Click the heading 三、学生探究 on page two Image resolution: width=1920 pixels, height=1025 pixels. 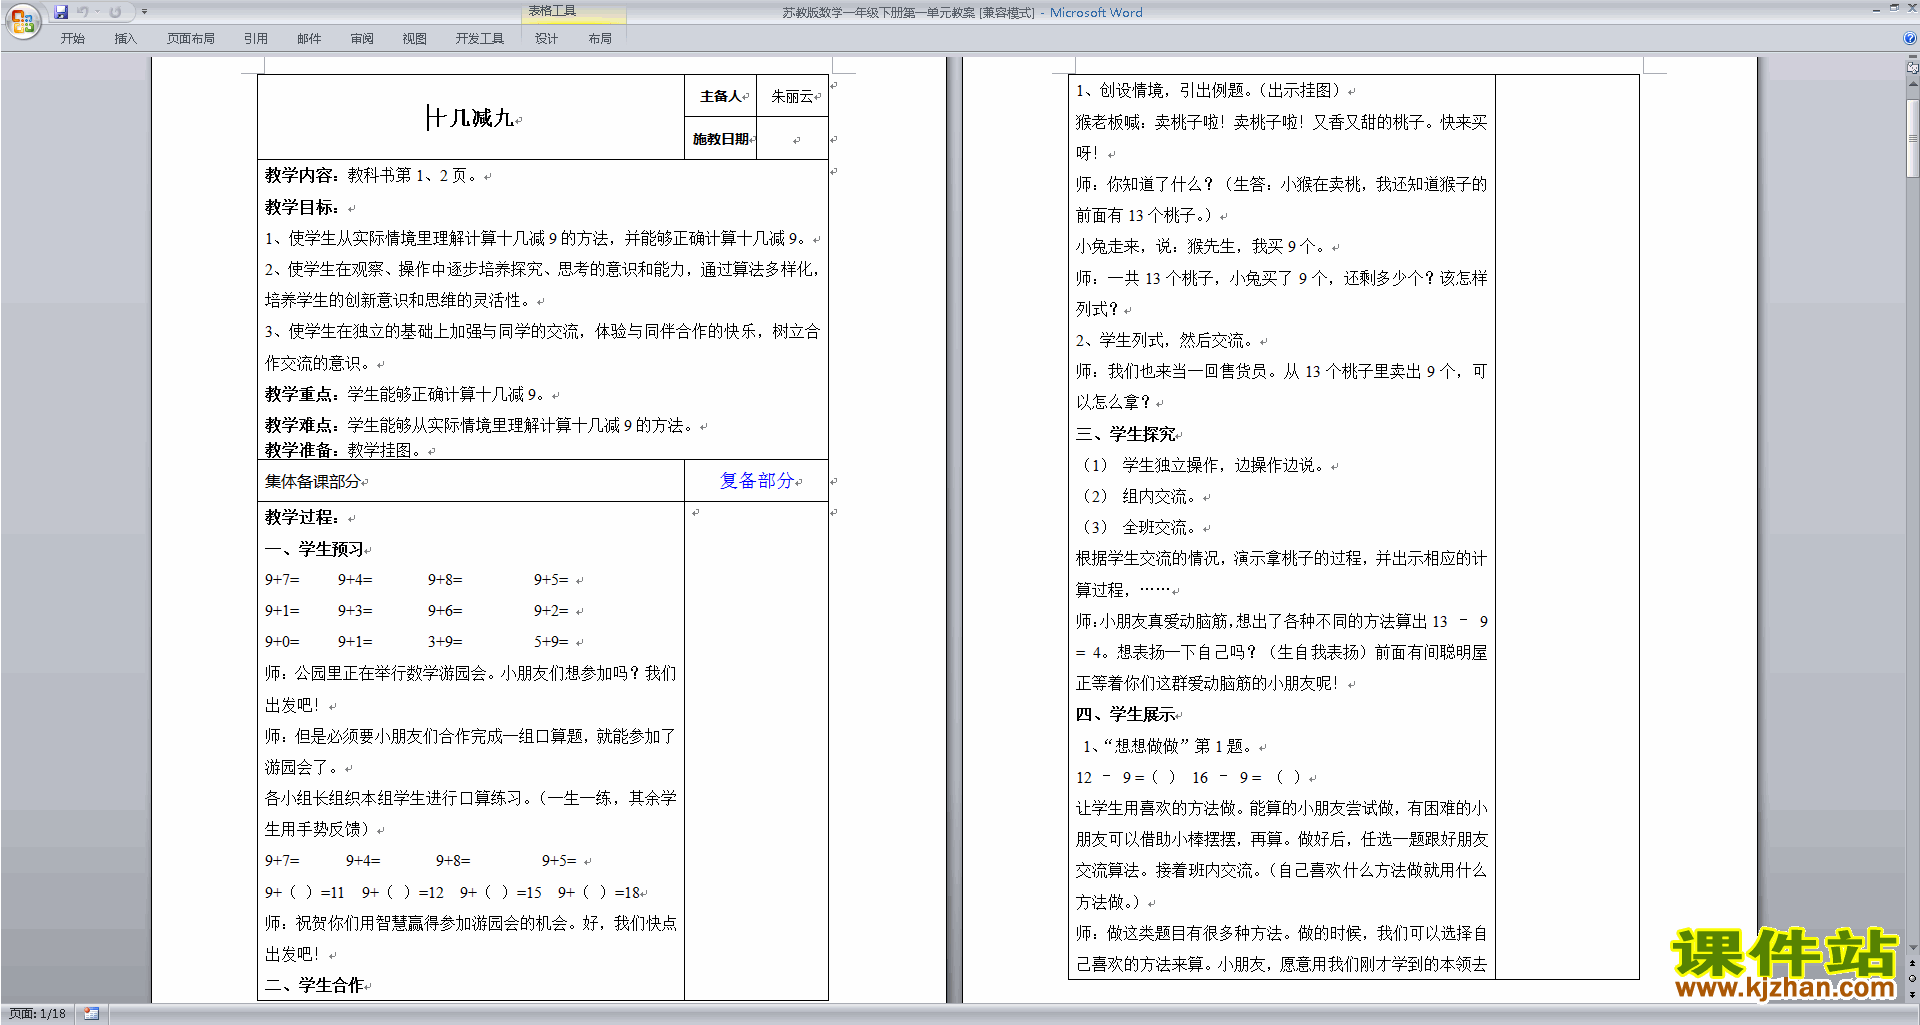point(1126,434)
